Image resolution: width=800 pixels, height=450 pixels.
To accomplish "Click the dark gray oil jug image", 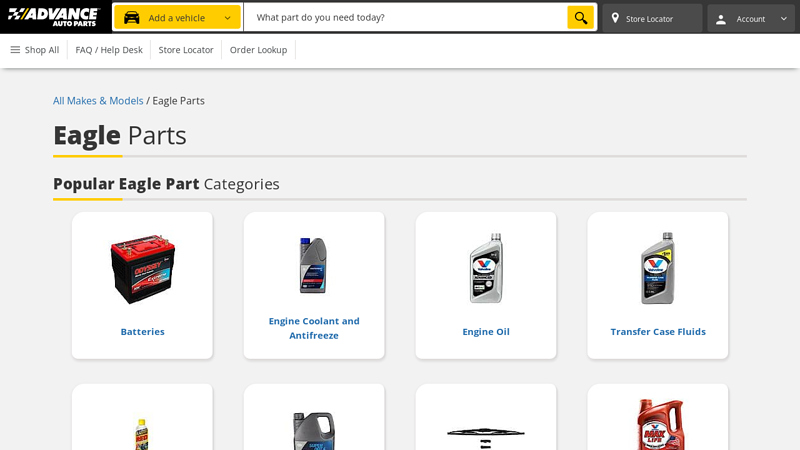I will coord(314,431).
